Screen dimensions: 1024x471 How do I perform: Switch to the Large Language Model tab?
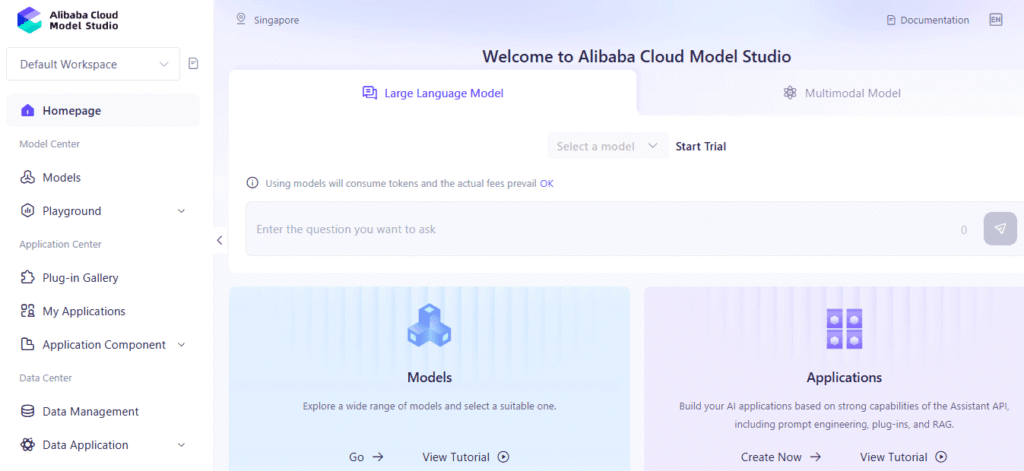(433, 93)
